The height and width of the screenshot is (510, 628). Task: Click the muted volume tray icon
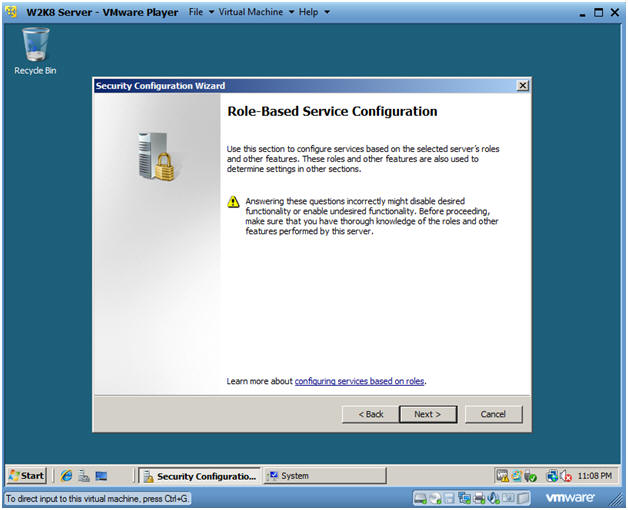pyautogui.click(x=566, y=476)
